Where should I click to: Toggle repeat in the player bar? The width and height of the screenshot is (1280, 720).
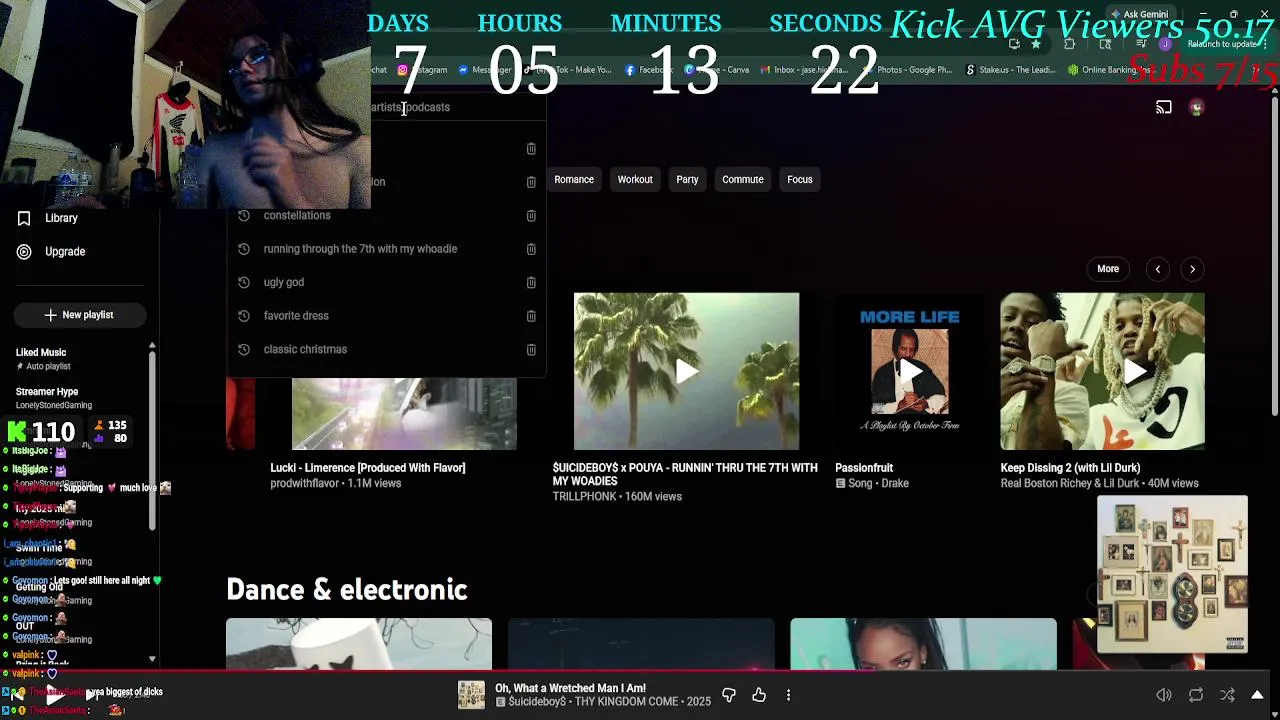[1196, 695]
